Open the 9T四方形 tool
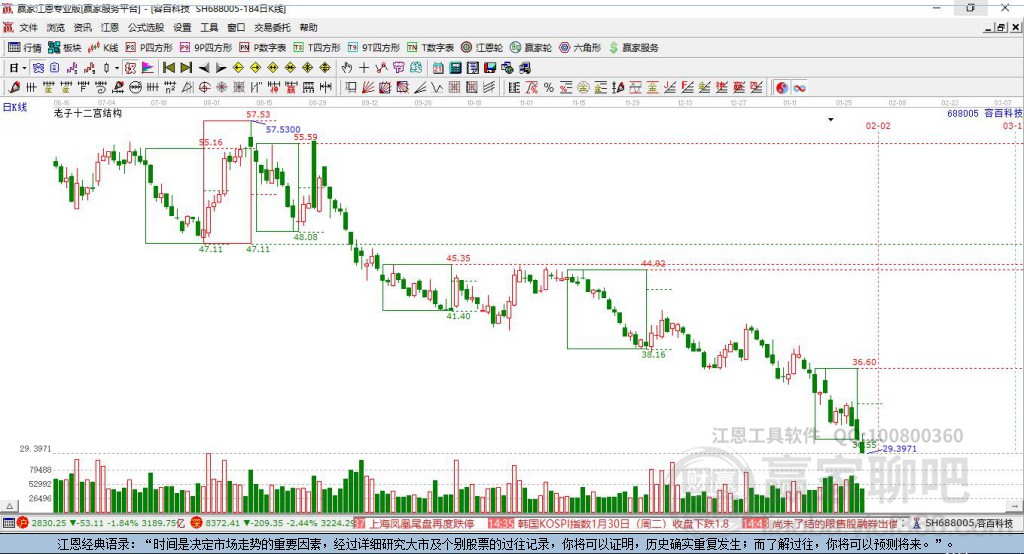This screenshot has height=554, width=1024. 374,48
